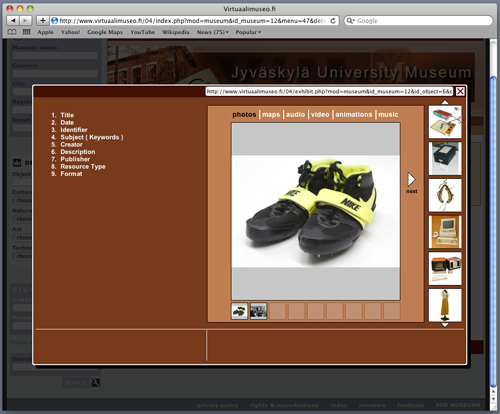Viewport: 500px width, 414px height.
Task: Open the feedback footer link
Action: (411, 405)
